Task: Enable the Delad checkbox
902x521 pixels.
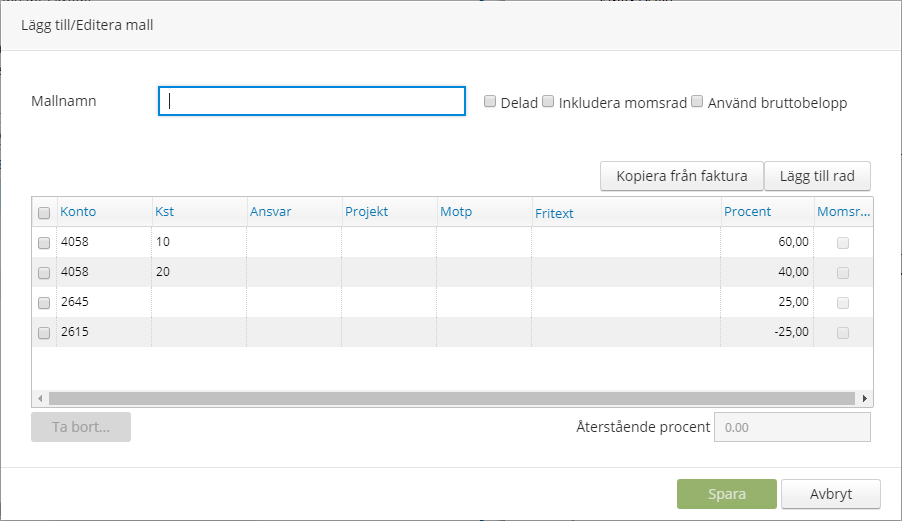Action: pos(490,102)
